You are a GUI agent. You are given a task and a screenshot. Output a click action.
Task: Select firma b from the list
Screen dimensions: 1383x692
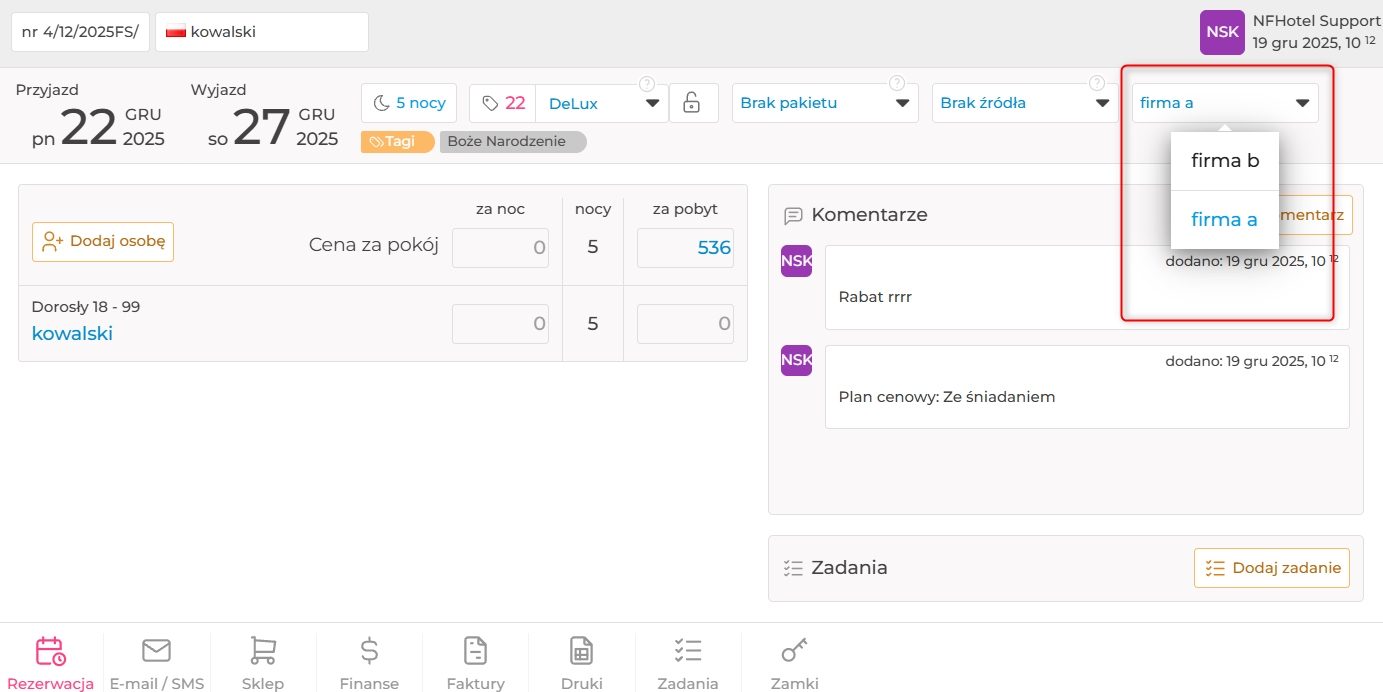click(x=1225, y=161)
